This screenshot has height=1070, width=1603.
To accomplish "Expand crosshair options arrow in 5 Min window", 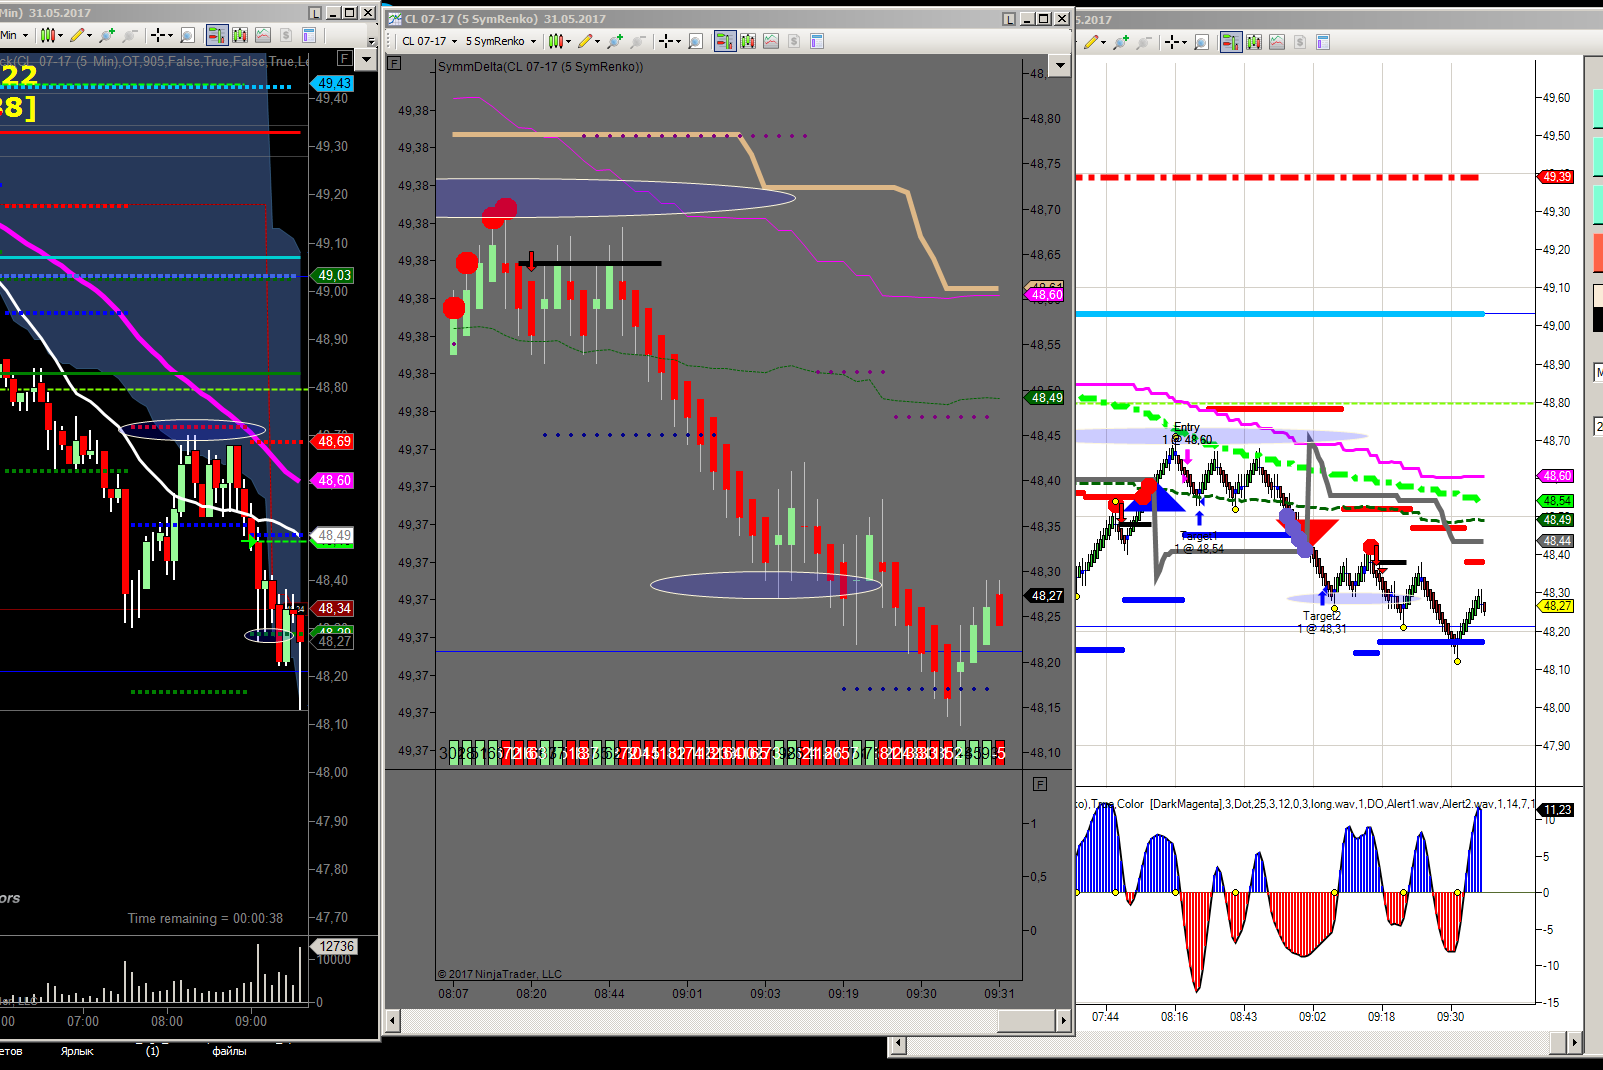I will pyautogui.click(x=169, y=35).
